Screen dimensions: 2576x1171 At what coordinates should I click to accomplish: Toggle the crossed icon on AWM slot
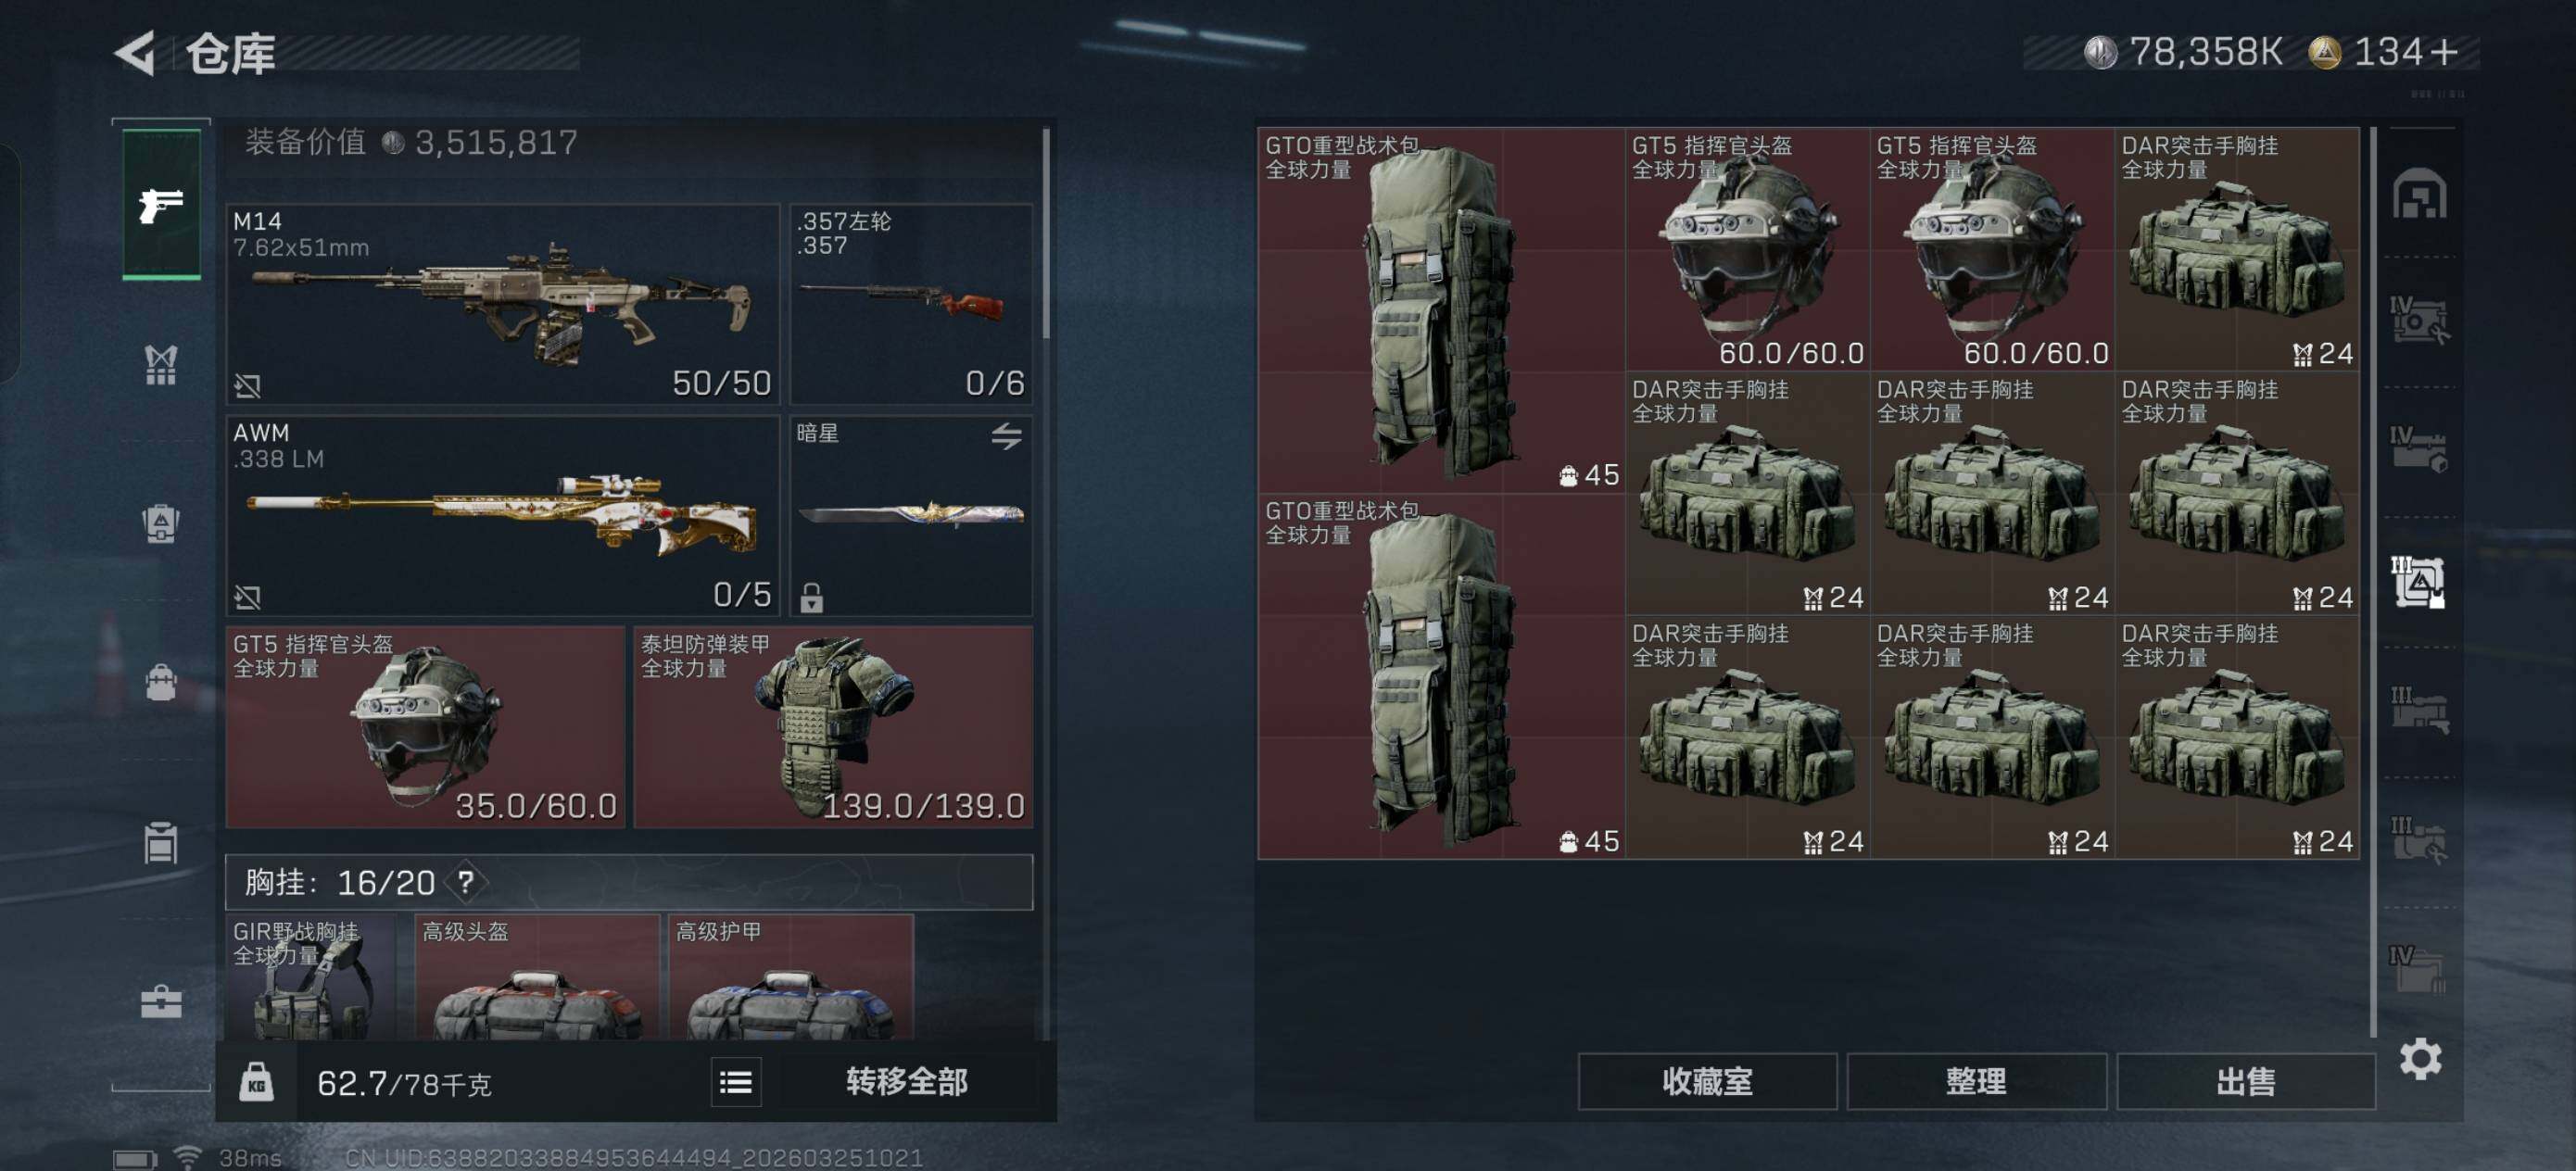tap(247, 597)
